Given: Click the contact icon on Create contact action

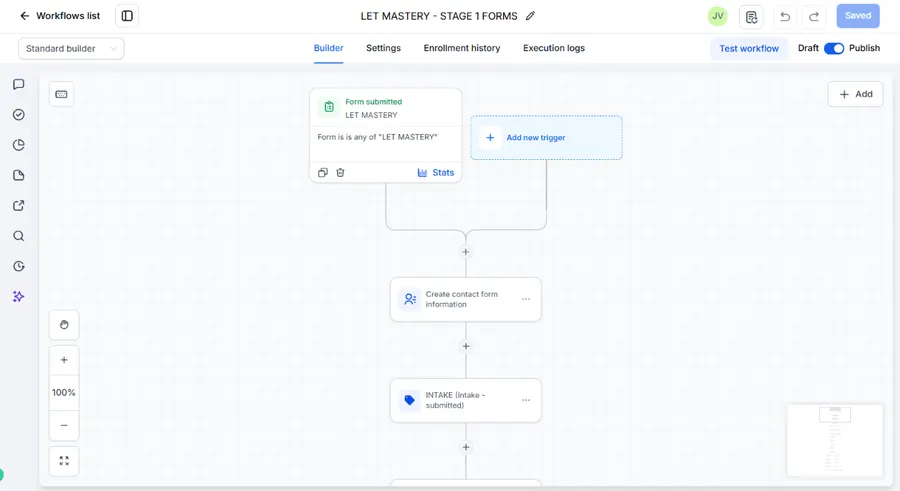Looking at the screenshot, I should click(x=410, y=299).
